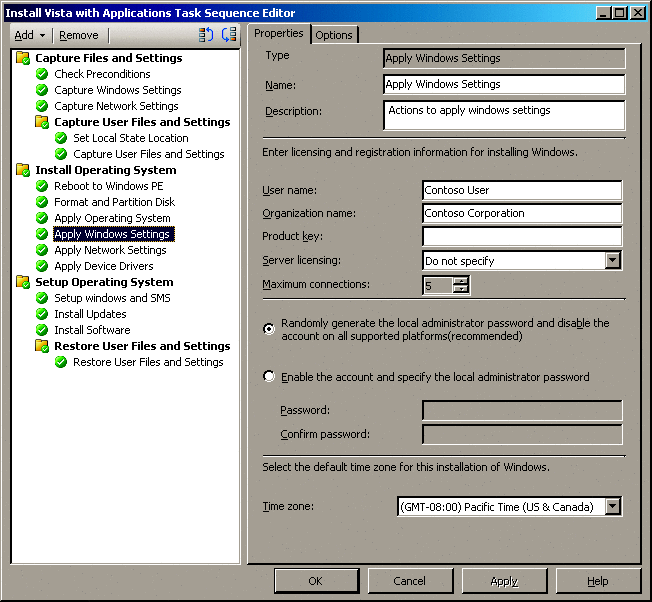652x602 pixels.
Task: Select Apply Device Drivers step in tree
Action: coord(103,266)
